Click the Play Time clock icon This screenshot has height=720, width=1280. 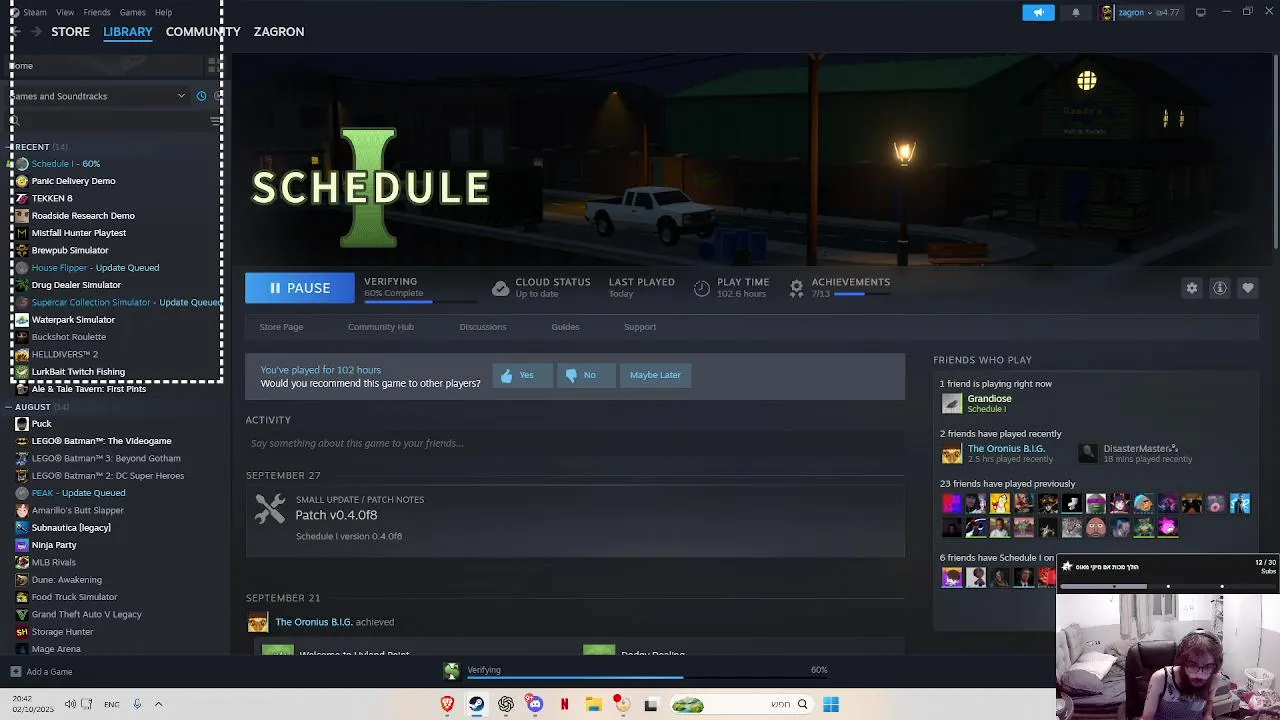(702, 288)
